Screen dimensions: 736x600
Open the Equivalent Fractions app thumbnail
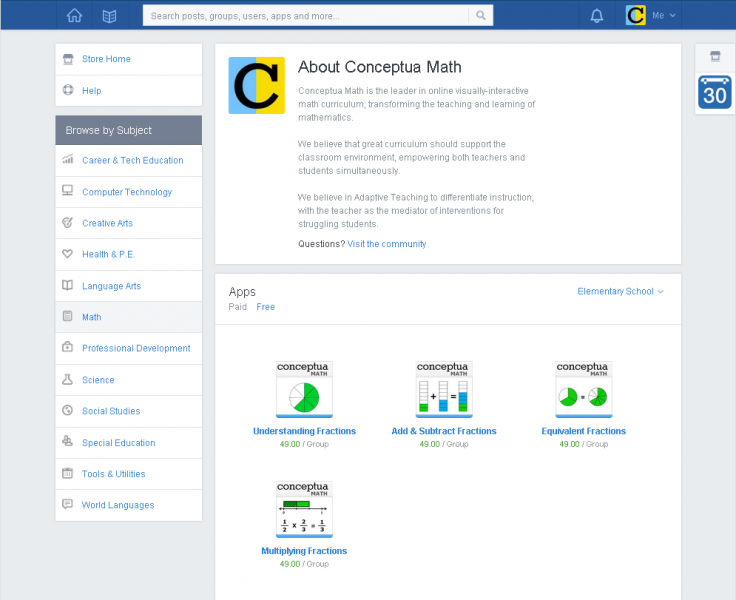click(584, 389)
